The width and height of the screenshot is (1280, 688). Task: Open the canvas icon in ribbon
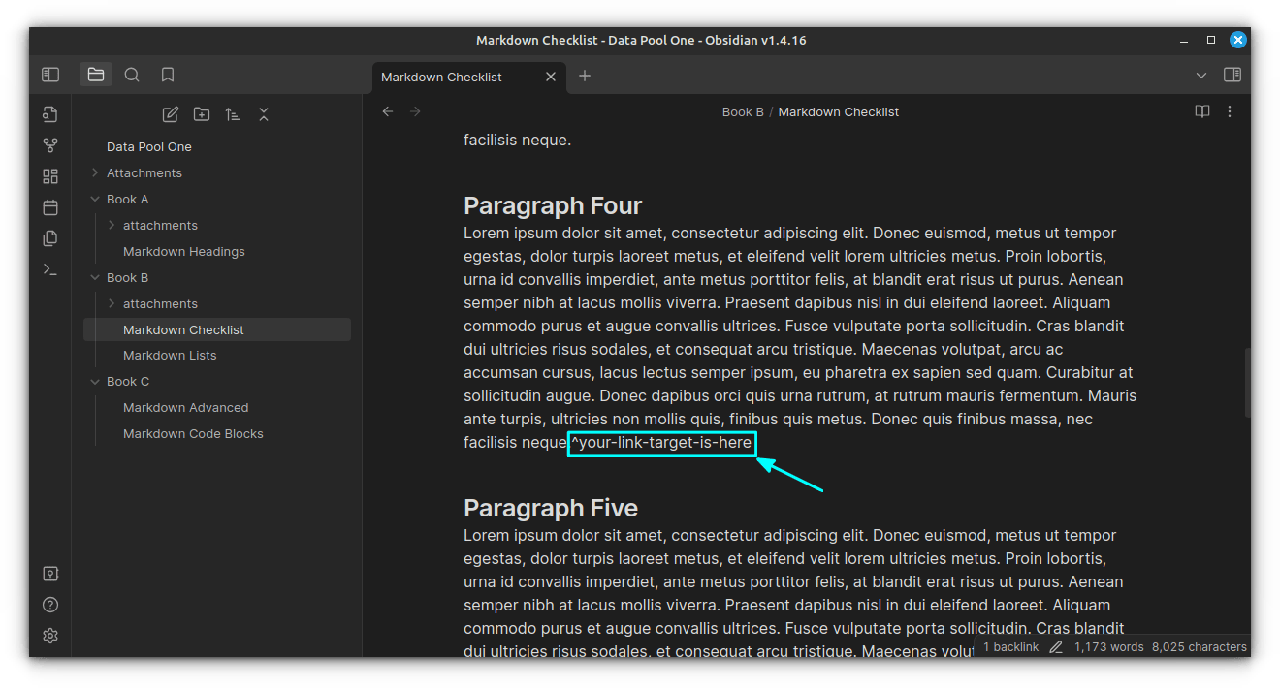tap(51, 176)
